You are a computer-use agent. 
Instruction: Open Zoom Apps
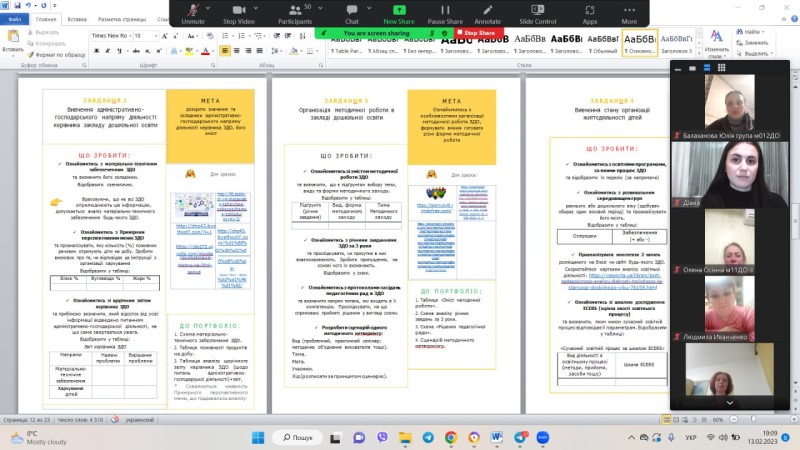[589, 14]
